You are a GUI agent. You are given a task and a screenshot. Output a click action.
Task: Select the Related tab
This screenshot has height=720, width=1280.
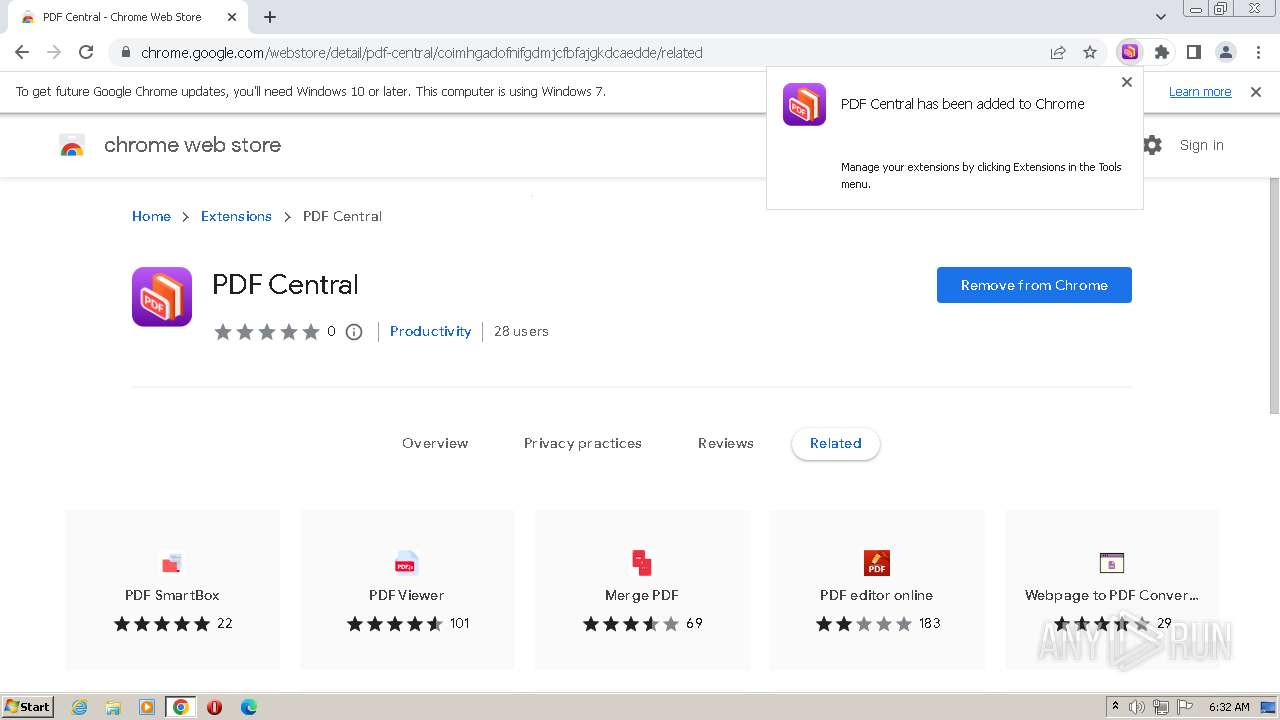pyautogui.click(x=835, y=444)
